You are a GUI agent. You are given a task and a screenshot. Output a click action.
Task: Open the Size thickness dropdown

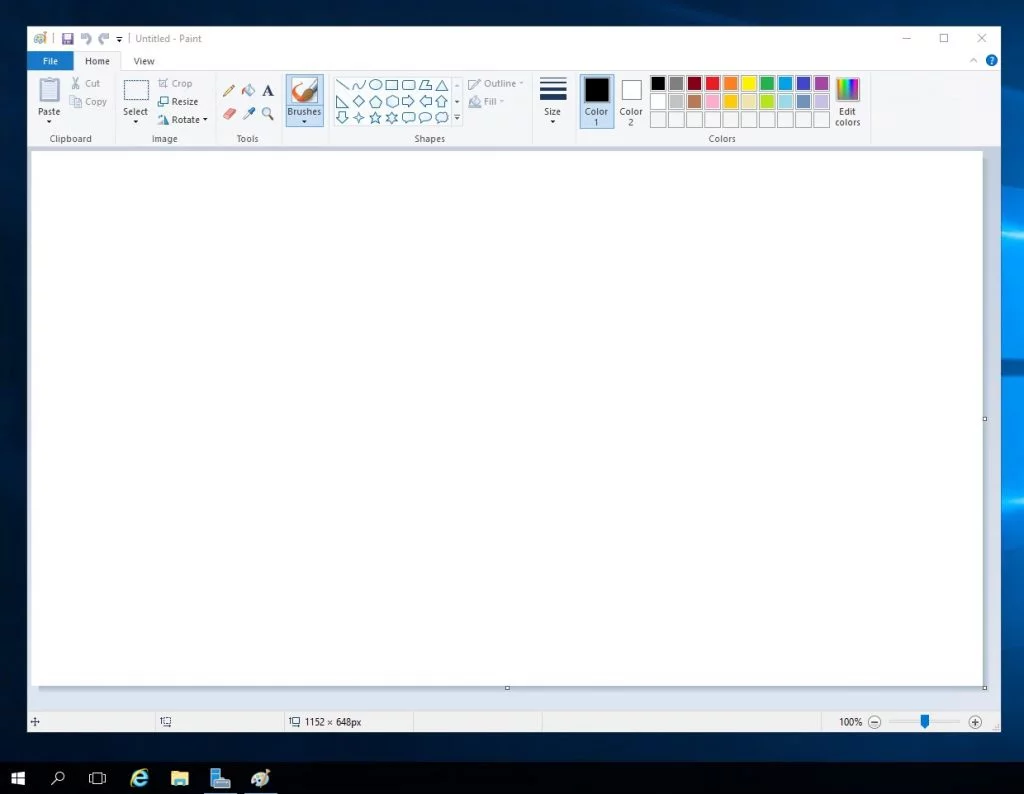click(552, 101)
